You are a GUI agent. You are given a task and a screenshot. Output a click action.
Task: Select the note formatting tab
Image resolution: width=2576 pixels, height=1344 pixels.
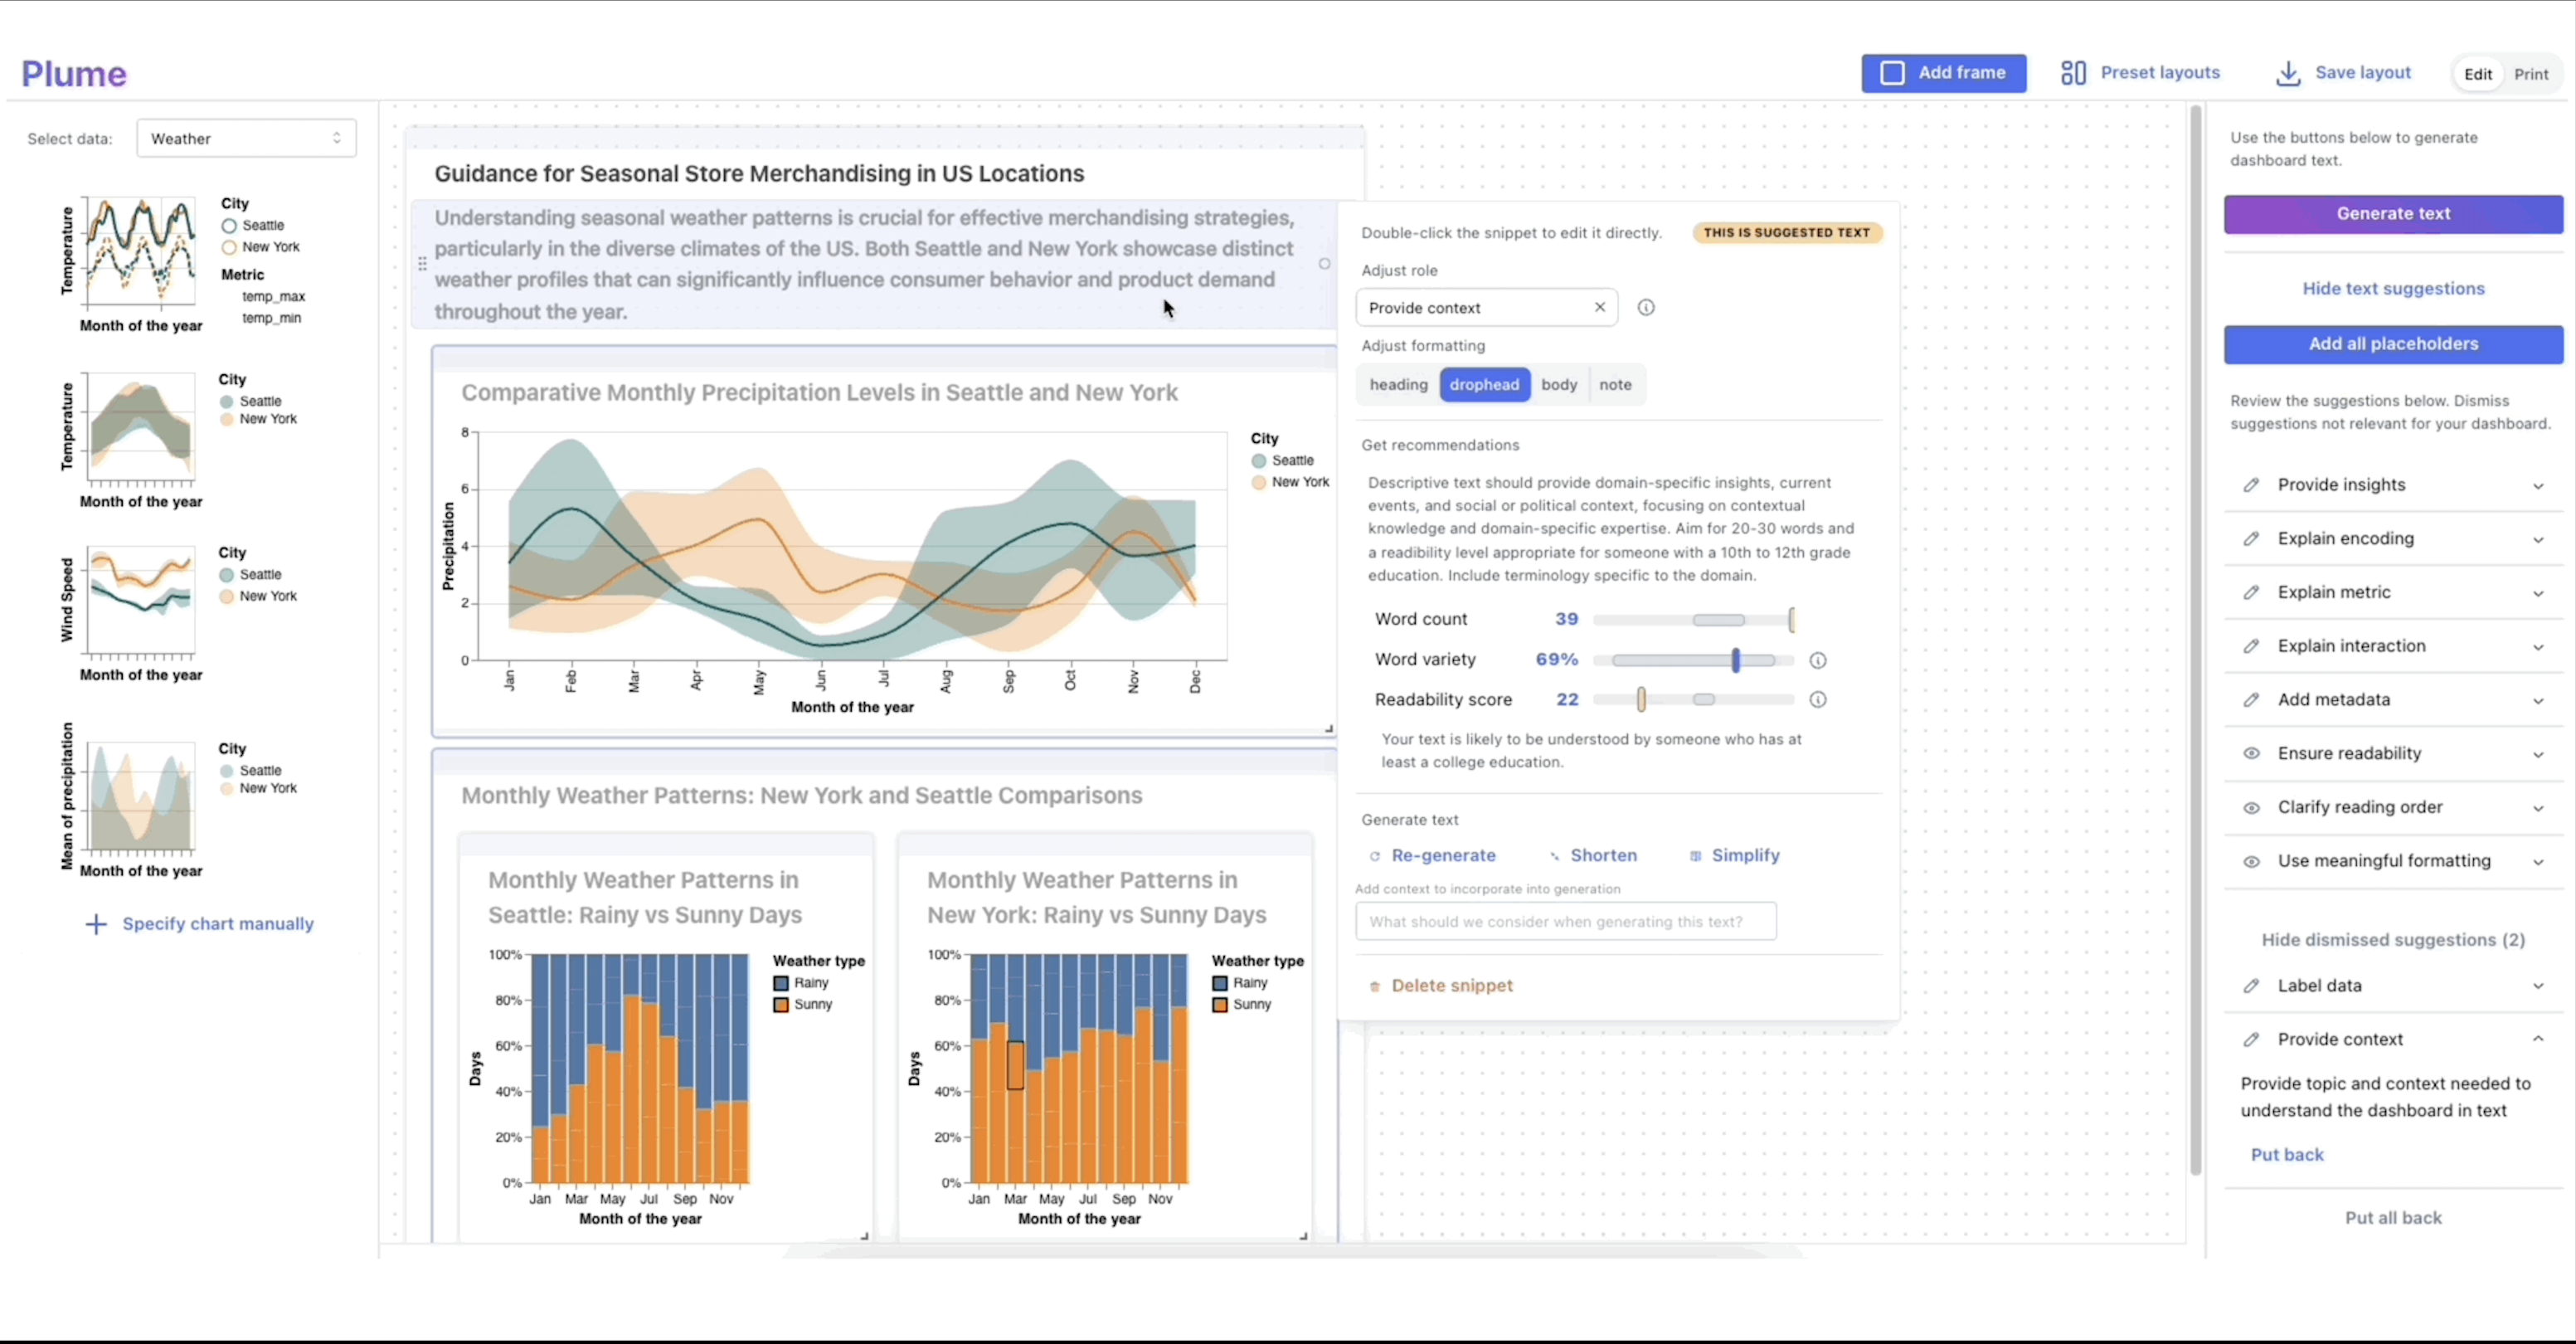(x=1614, y=385)
